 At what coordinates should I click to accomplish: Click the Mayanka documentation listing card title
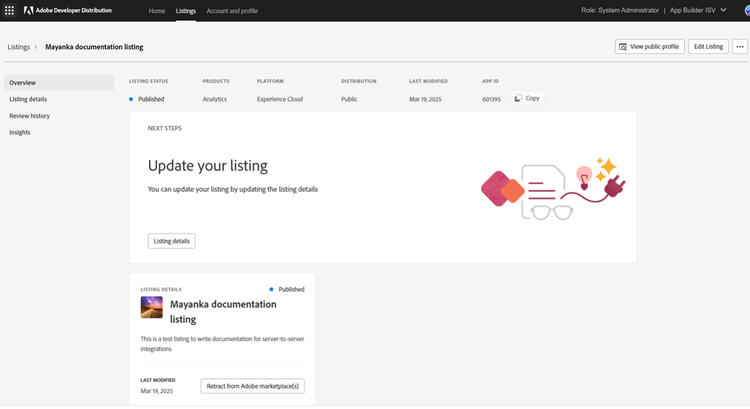click(223, 311)
